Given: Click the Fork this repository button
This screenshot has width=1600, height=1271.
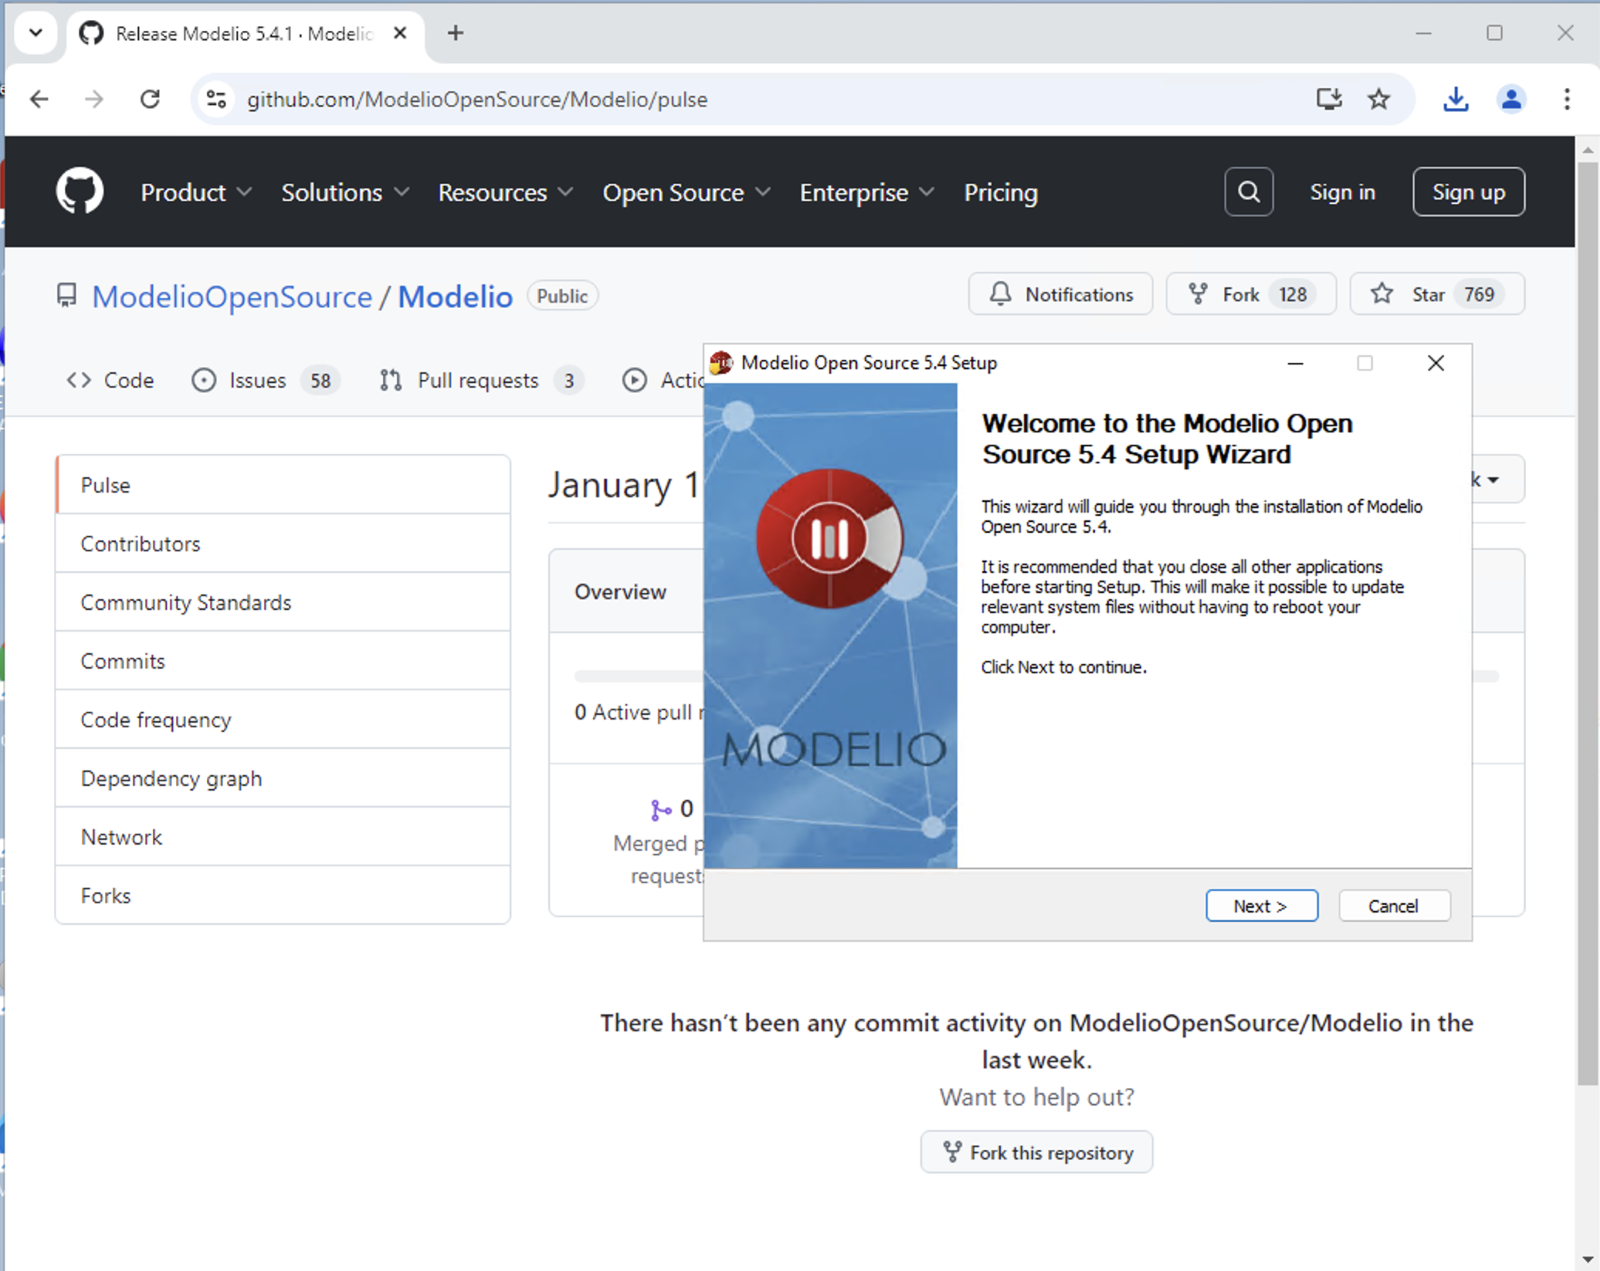Looking at the screenshot, I should point(1036,1153).
